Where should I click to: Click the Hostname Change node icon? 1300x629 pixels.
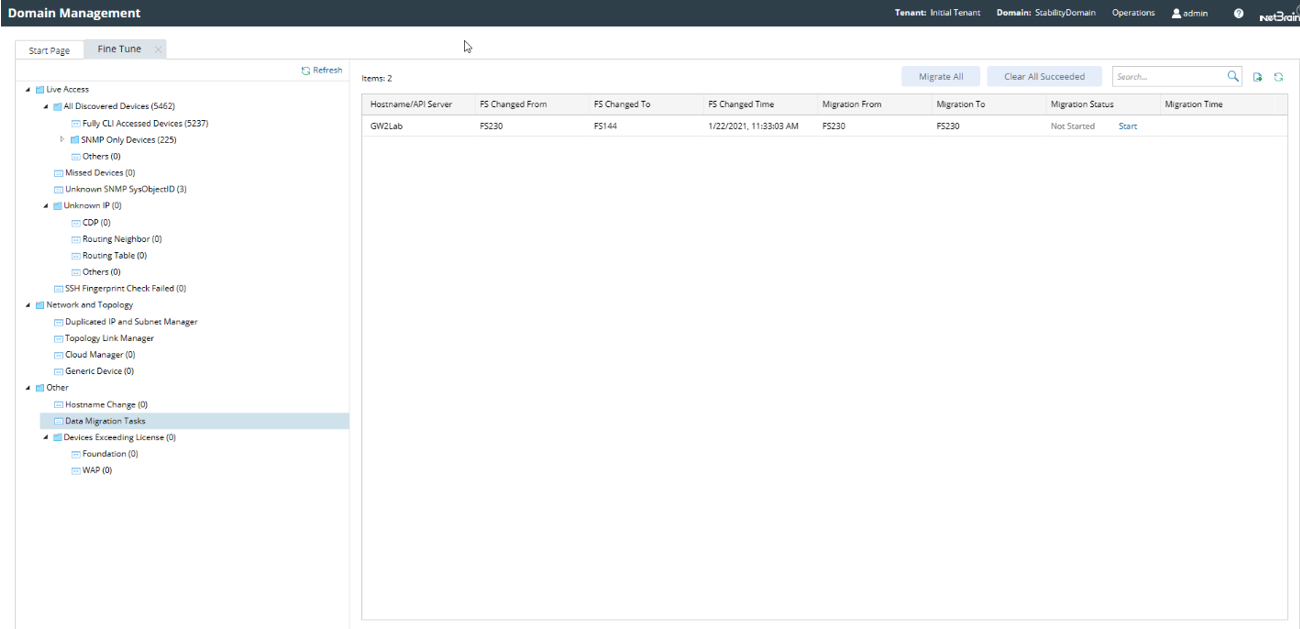(58, 405)
